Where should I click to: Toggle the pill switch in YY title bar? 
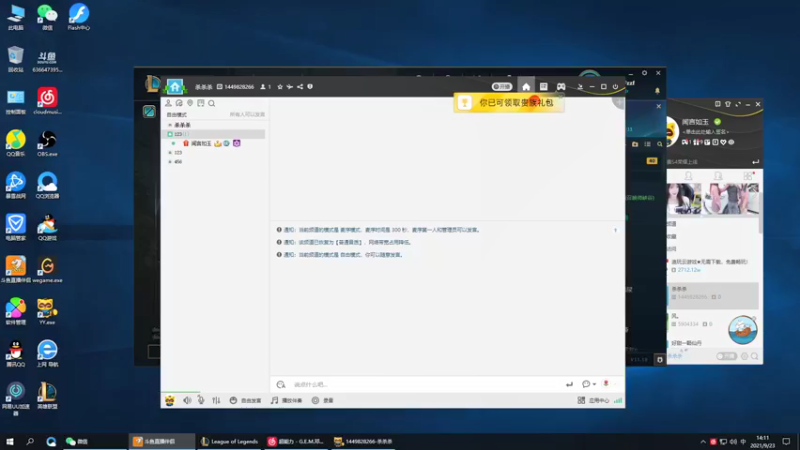pyautogui.click(x=502, y=87)
